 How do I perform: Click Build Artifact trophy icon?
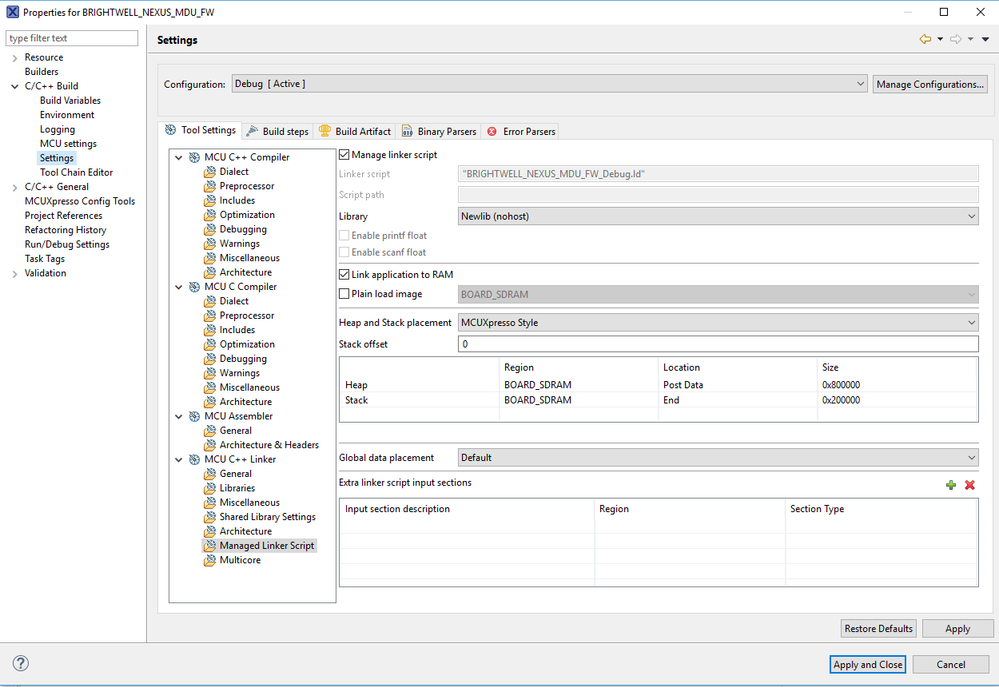pyautogui.click(x=324, y=131)
